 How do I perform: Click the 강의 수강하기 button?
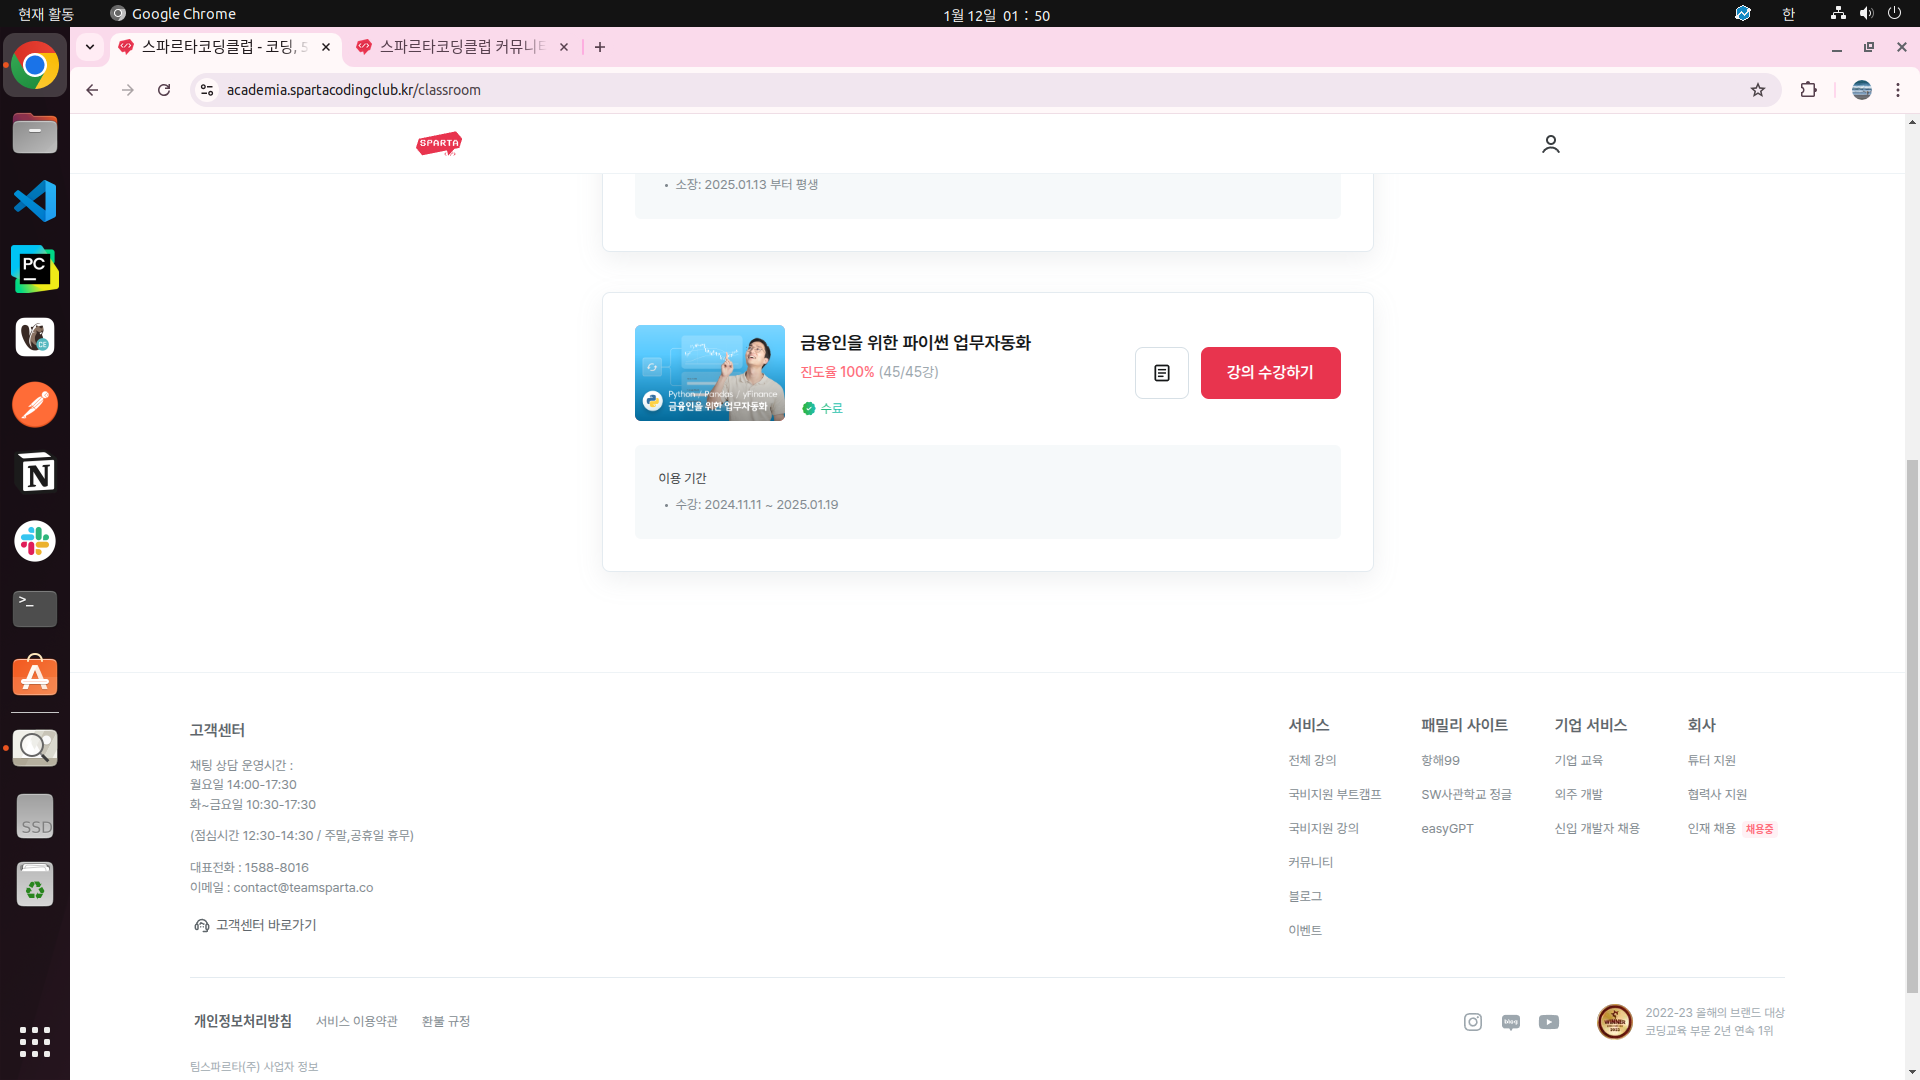pos(1270,373)
